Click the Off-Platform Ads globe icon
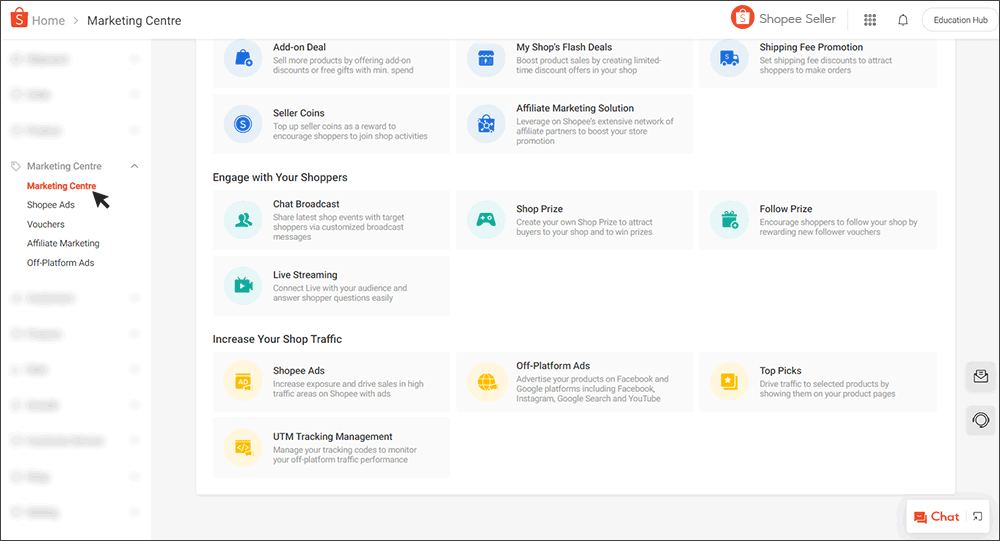This screenshot has height=541, width=1000. tap(486, 382)
